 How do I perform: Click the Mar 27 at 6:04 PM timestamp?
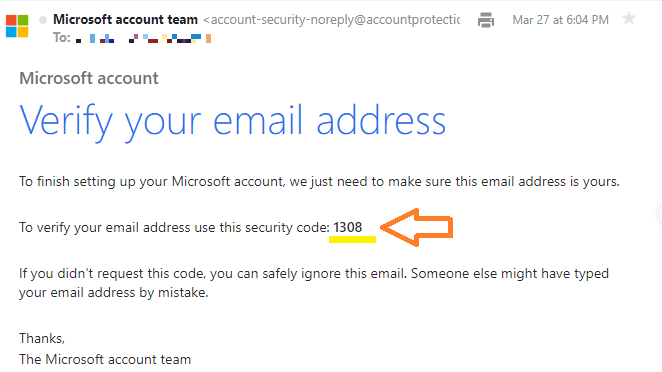click(x=560, y=20)
